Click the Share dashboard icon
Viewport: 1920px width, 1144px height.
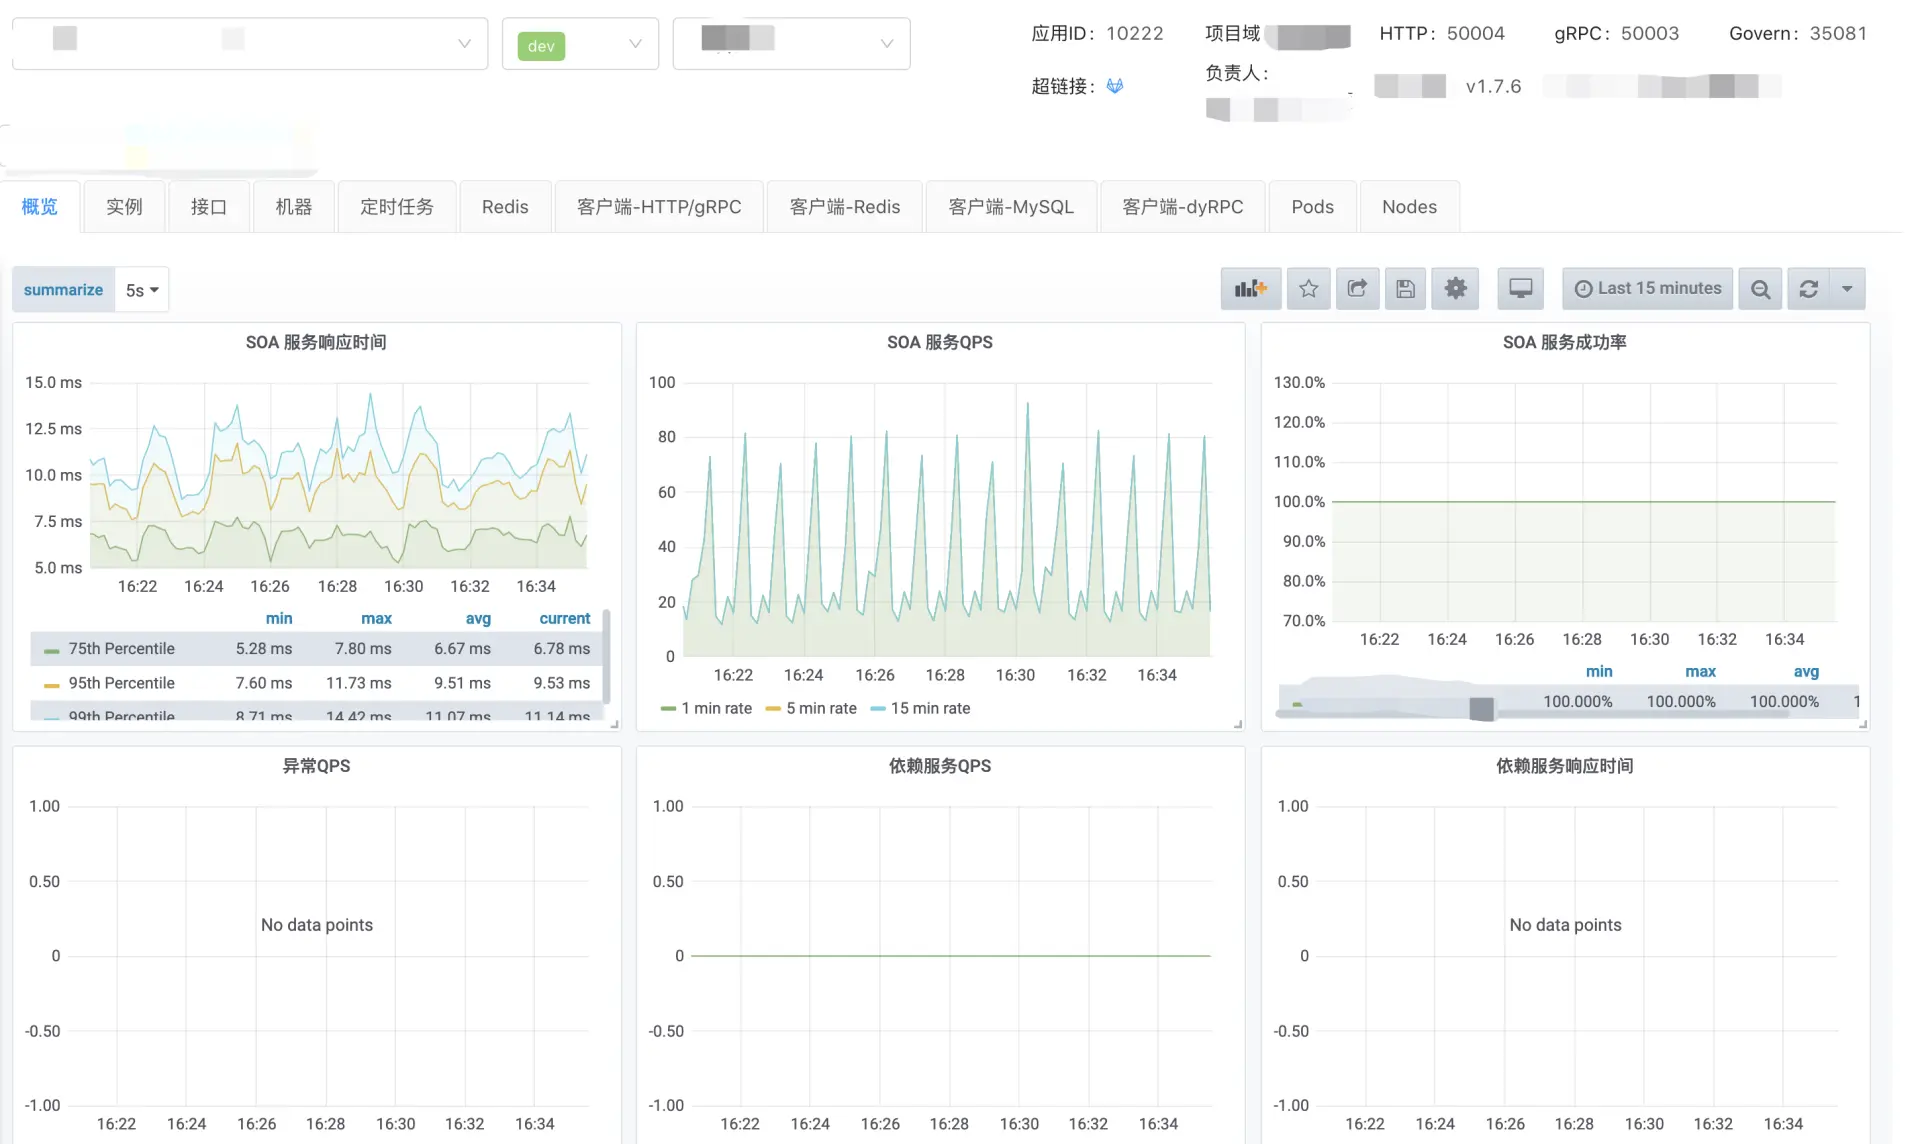tap(1357, 289)
